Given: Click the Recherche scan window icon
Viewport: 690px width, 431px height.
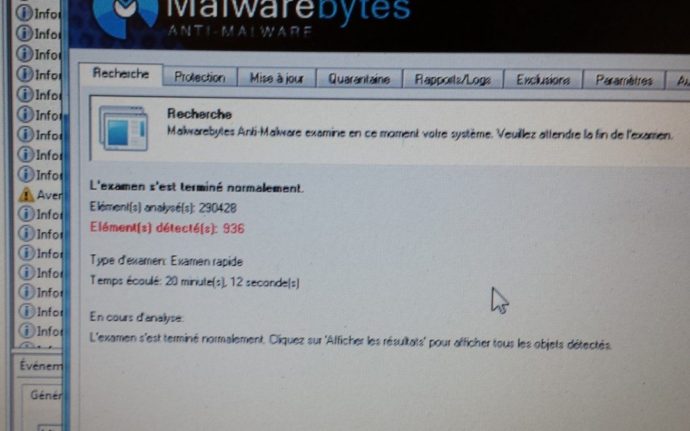Looking at the screenshot, I should coord(123,128).
